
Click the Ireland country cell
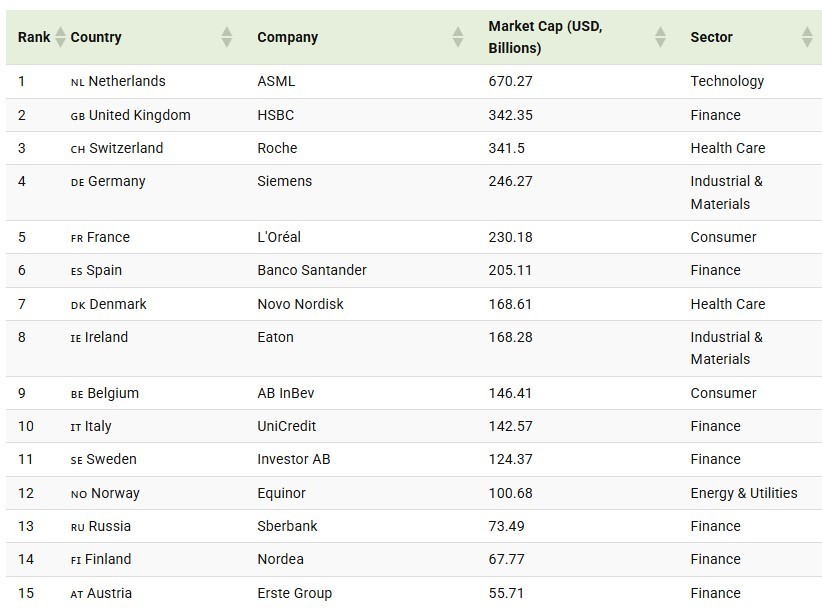[99, 337]
